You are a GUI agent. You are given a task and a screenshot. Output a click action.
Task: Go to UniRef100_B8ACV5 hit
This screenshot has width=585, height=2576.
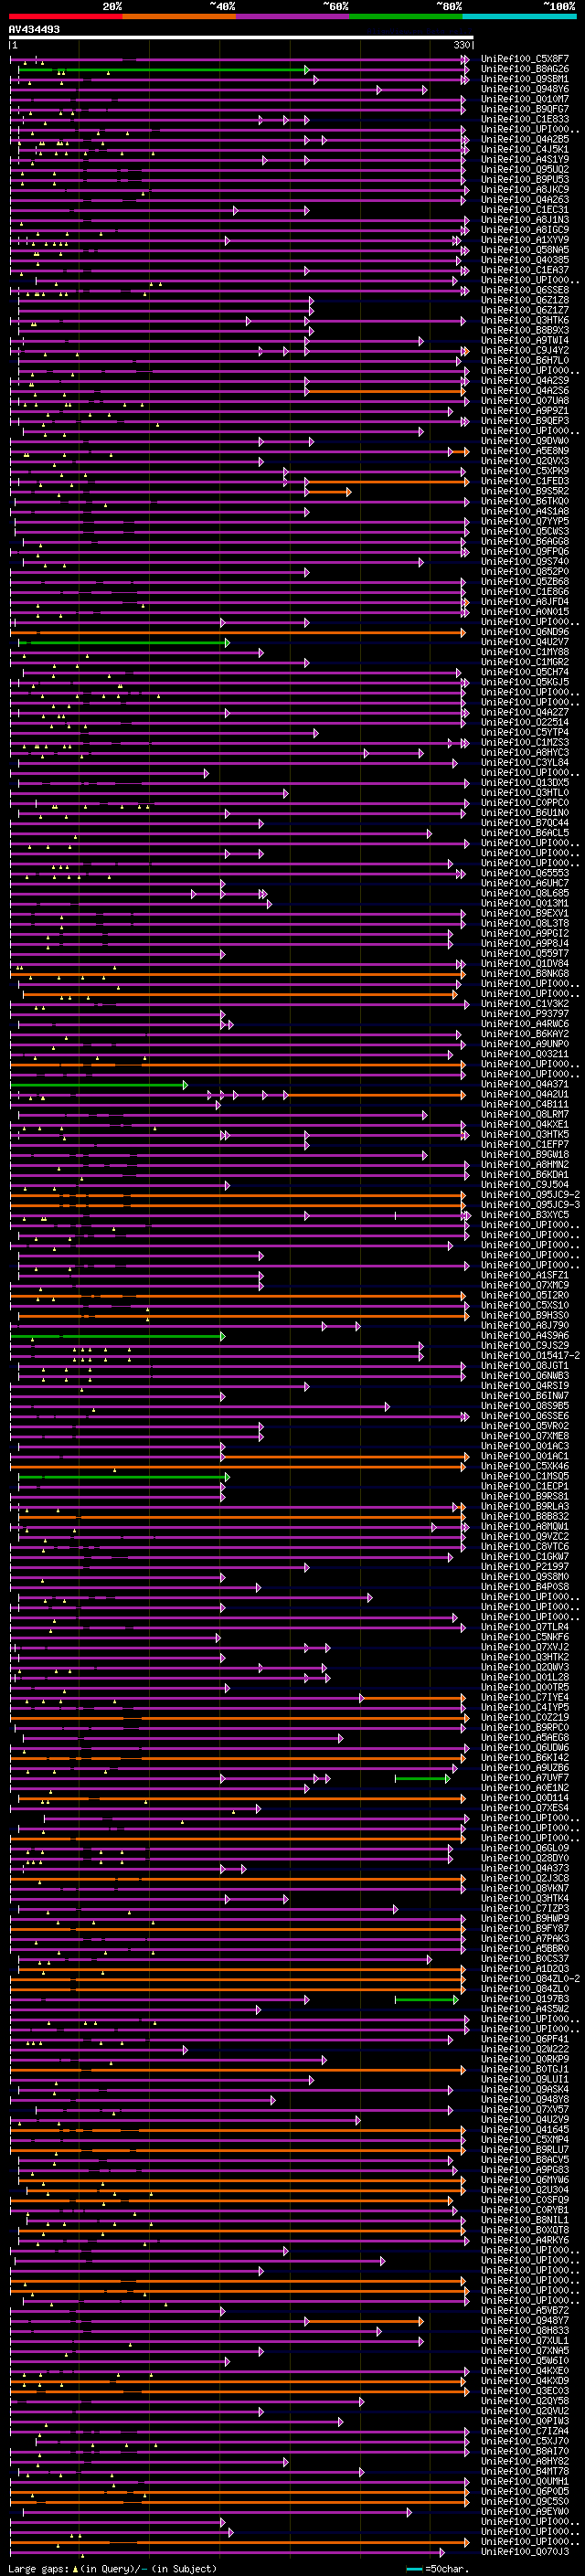click(x=525, y=2159)
